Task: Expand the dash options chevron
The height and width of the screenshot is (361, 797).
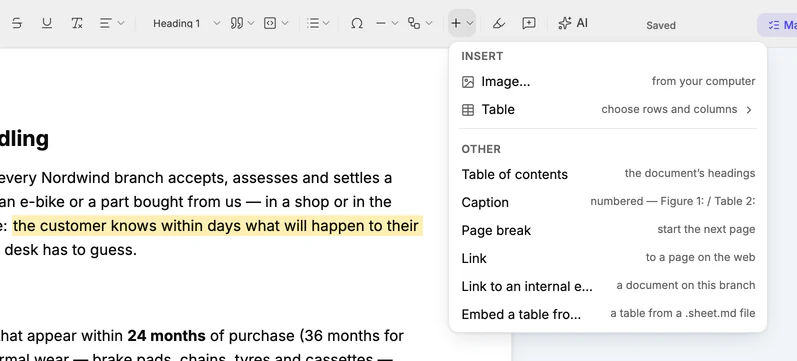Action: pyautogui.click(x=394, y=23)
